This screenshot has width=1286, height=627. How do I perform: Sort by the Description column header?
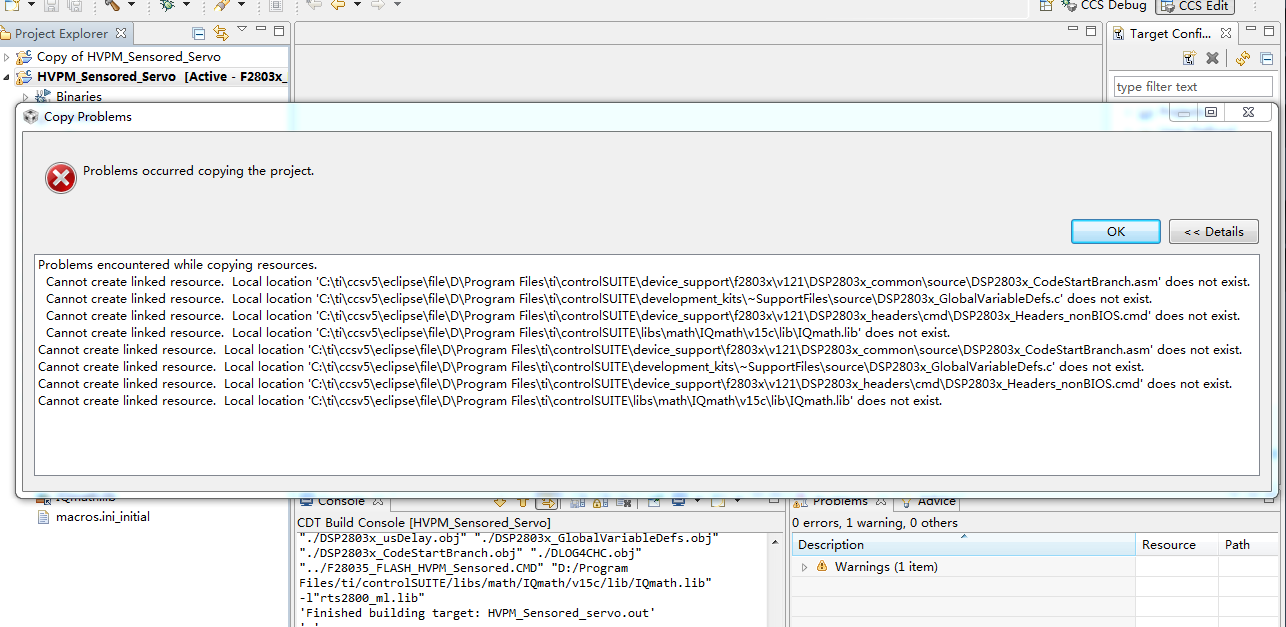click(x=964, y=545)
